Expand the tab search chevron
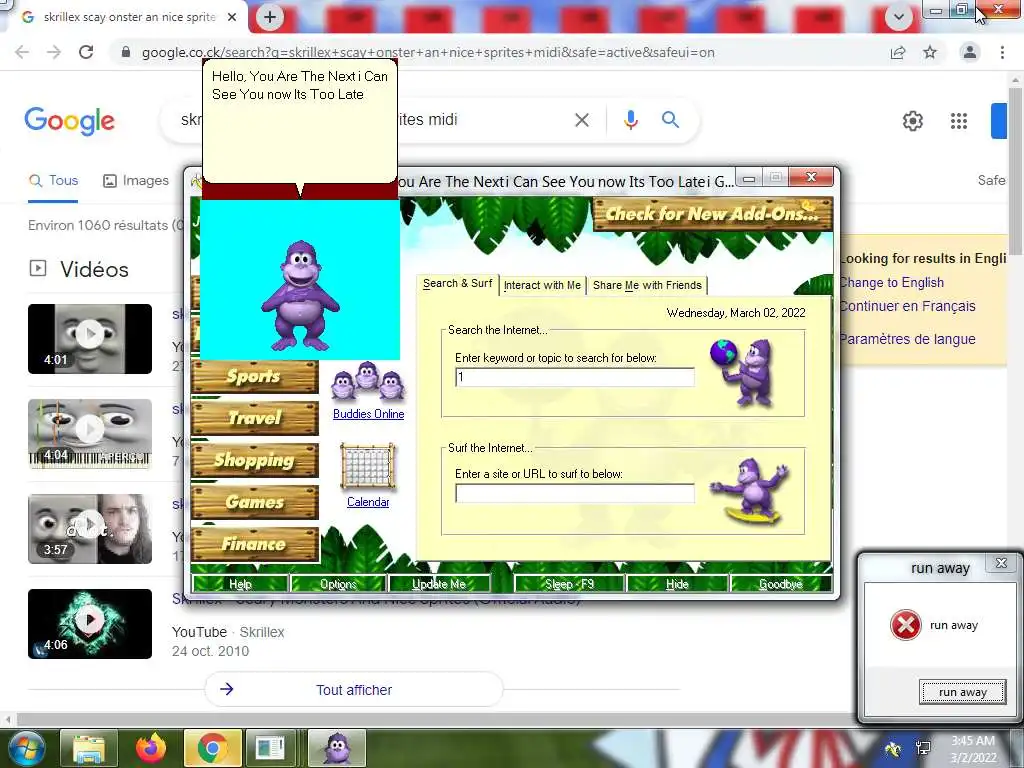This screenshot has height=768, width=1024. 899,17
